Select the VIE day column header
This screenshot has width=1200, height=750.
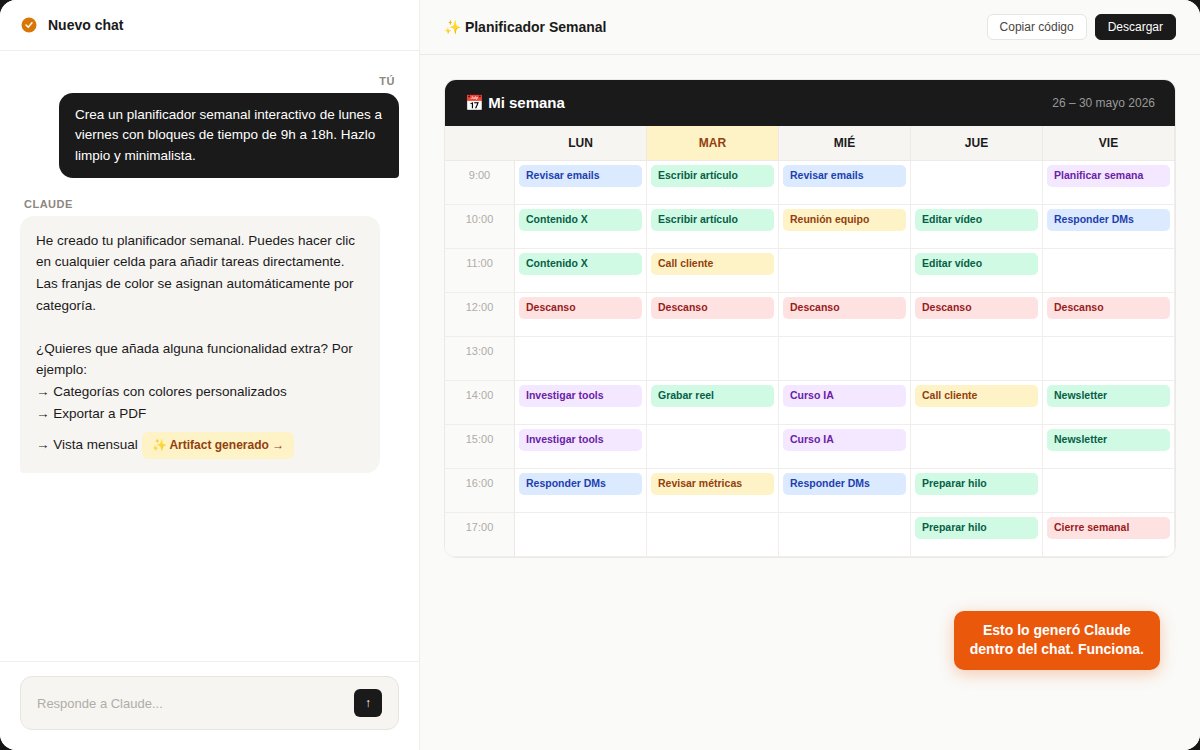point(1108,143)
